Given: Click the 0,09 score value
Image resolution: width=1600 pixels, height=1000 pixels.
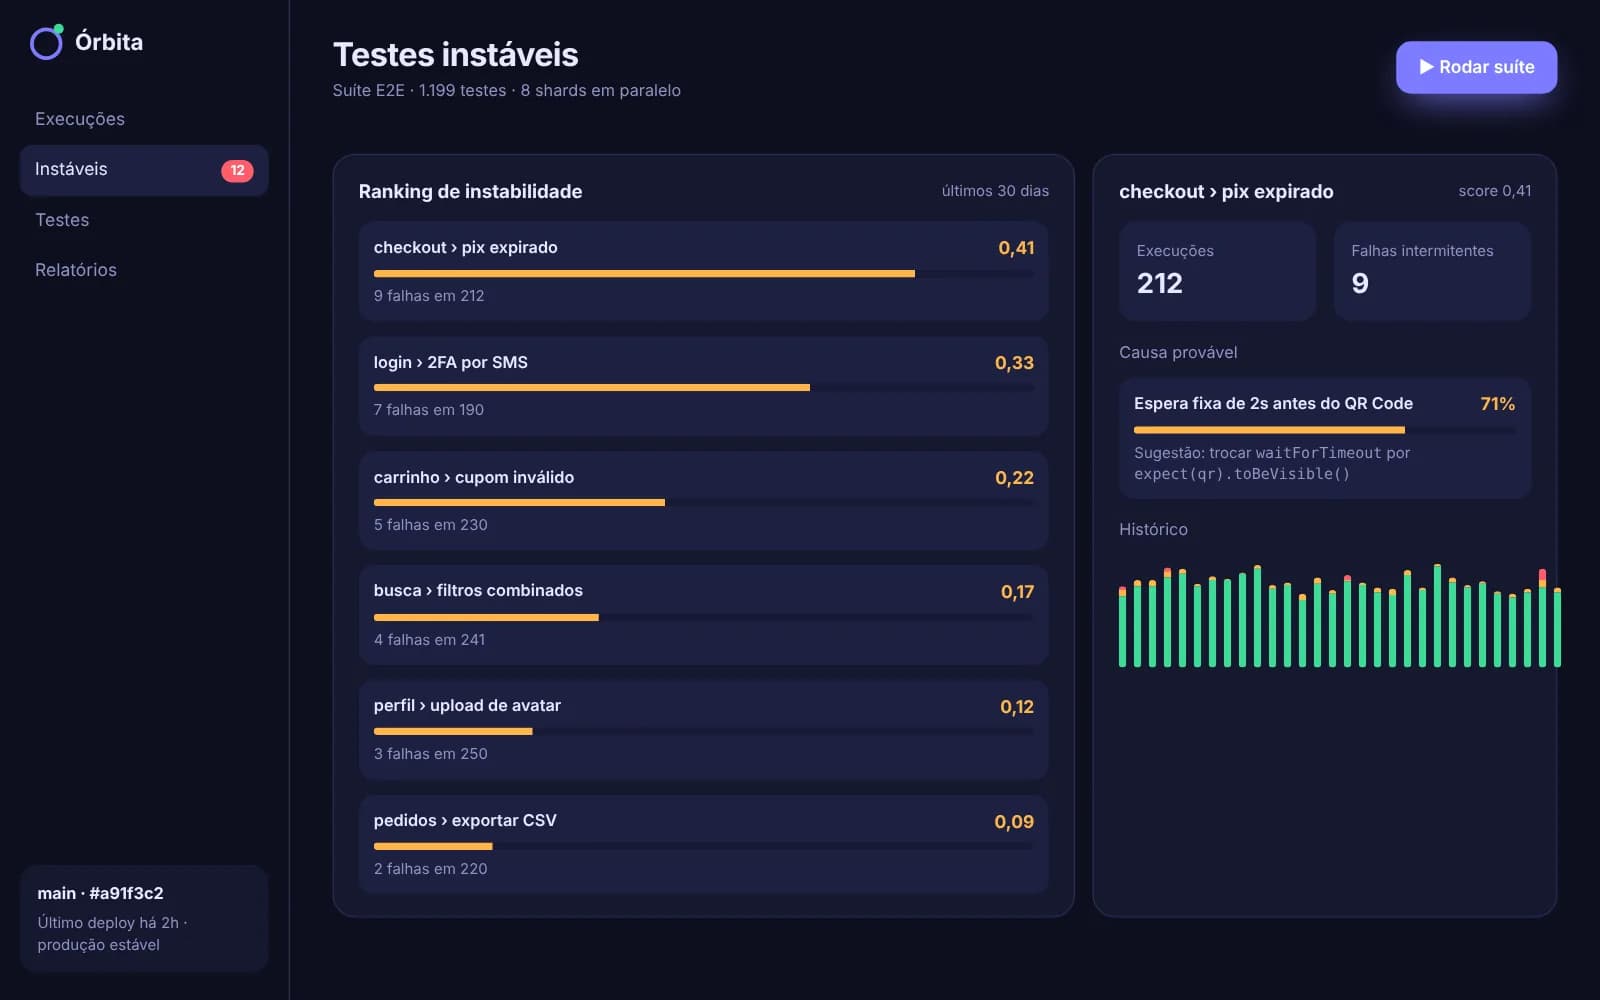Looking at the screenshot, I should (x=1014, y=822).
